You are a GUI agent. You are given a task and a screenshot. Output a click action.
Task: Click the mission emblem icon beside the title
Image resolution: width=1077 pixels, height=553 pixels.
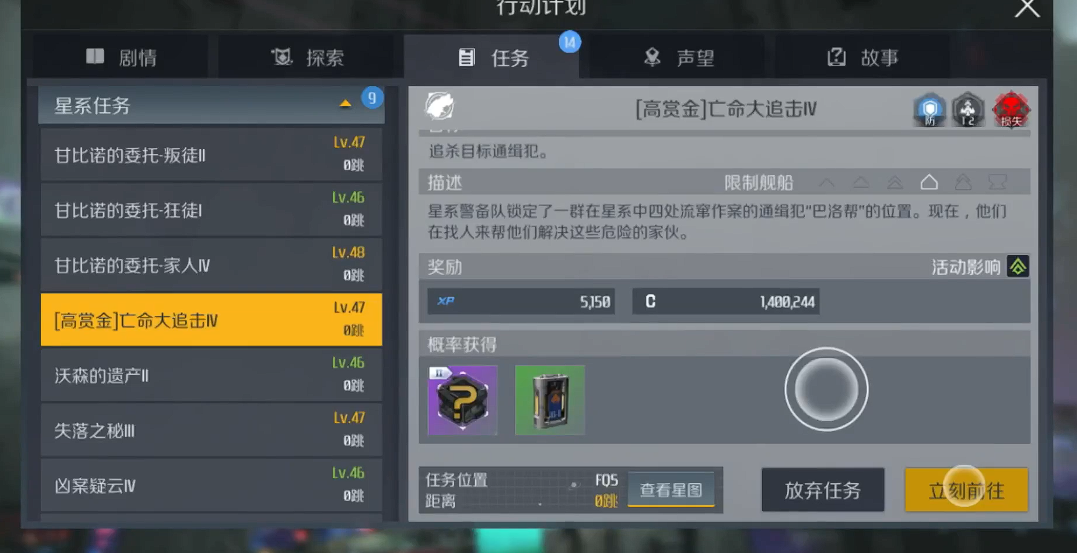(x=439, y=106)
